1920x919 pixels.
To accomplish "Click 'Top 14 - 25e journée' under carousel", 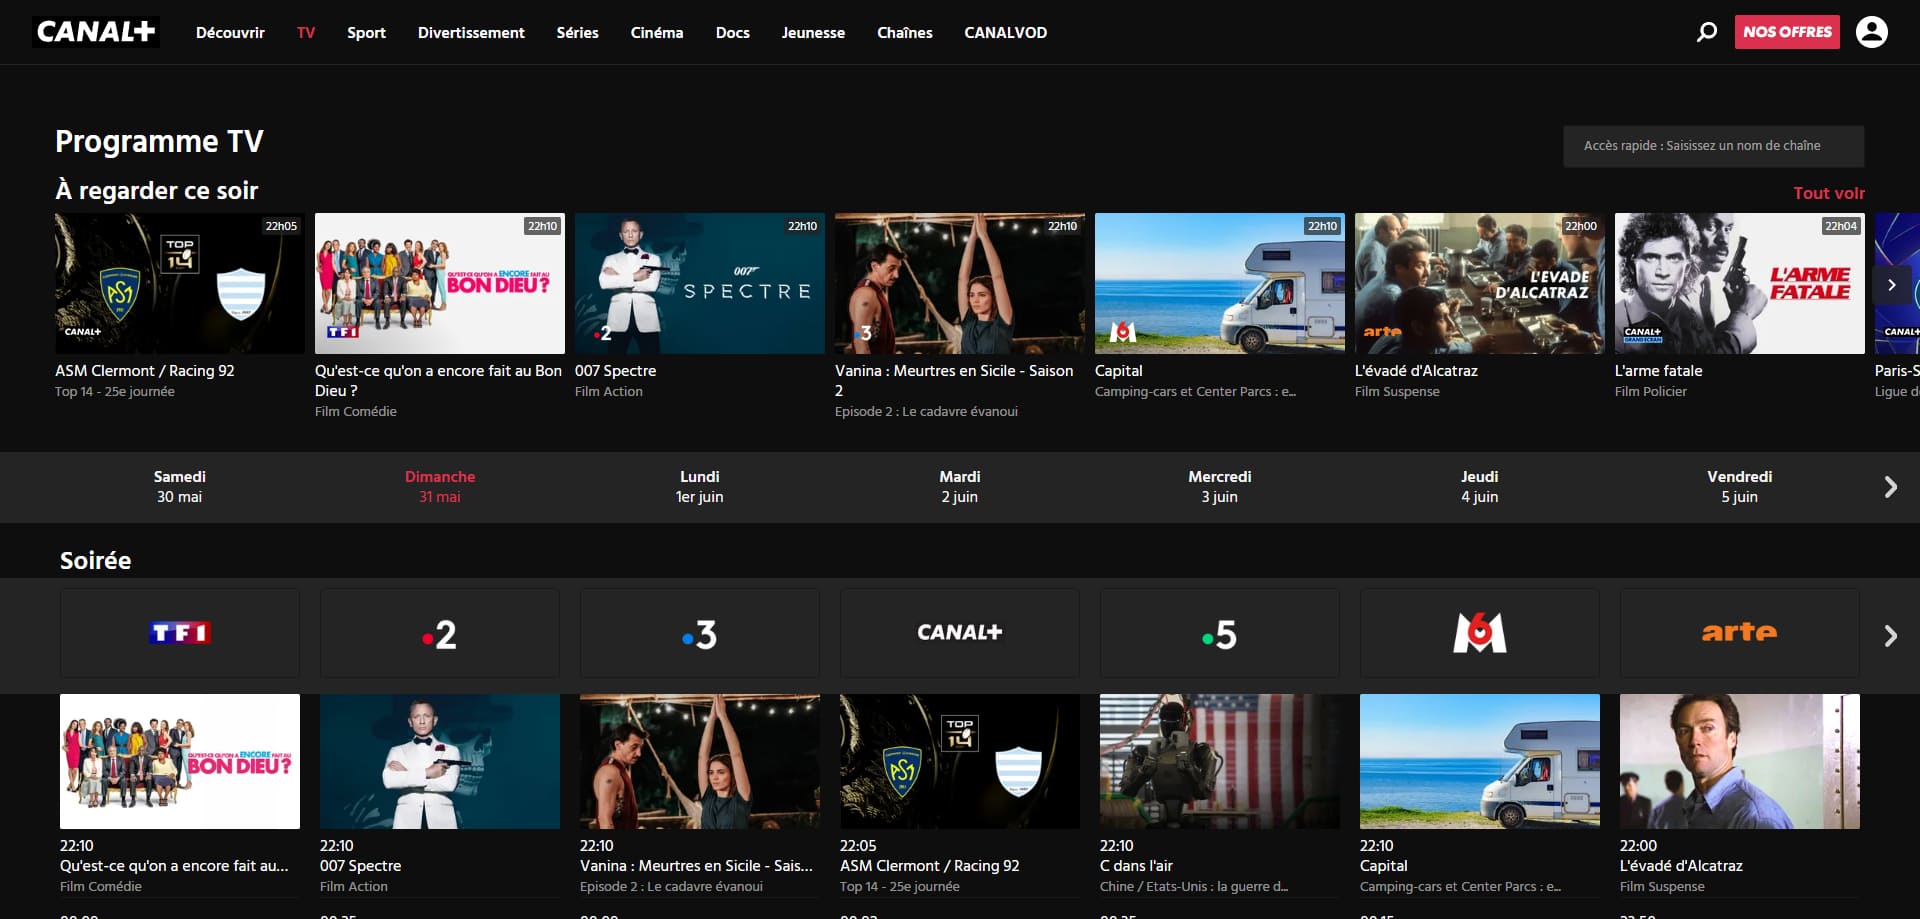I will click(115, 392).
